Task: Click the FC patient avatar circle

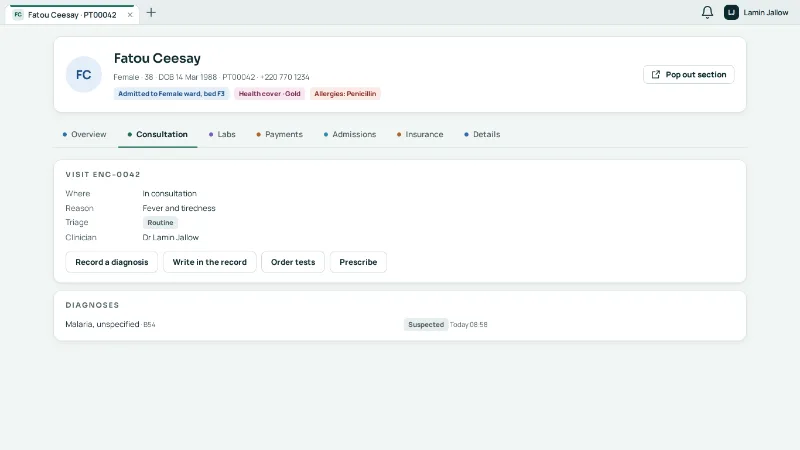Action: (84, 74)
